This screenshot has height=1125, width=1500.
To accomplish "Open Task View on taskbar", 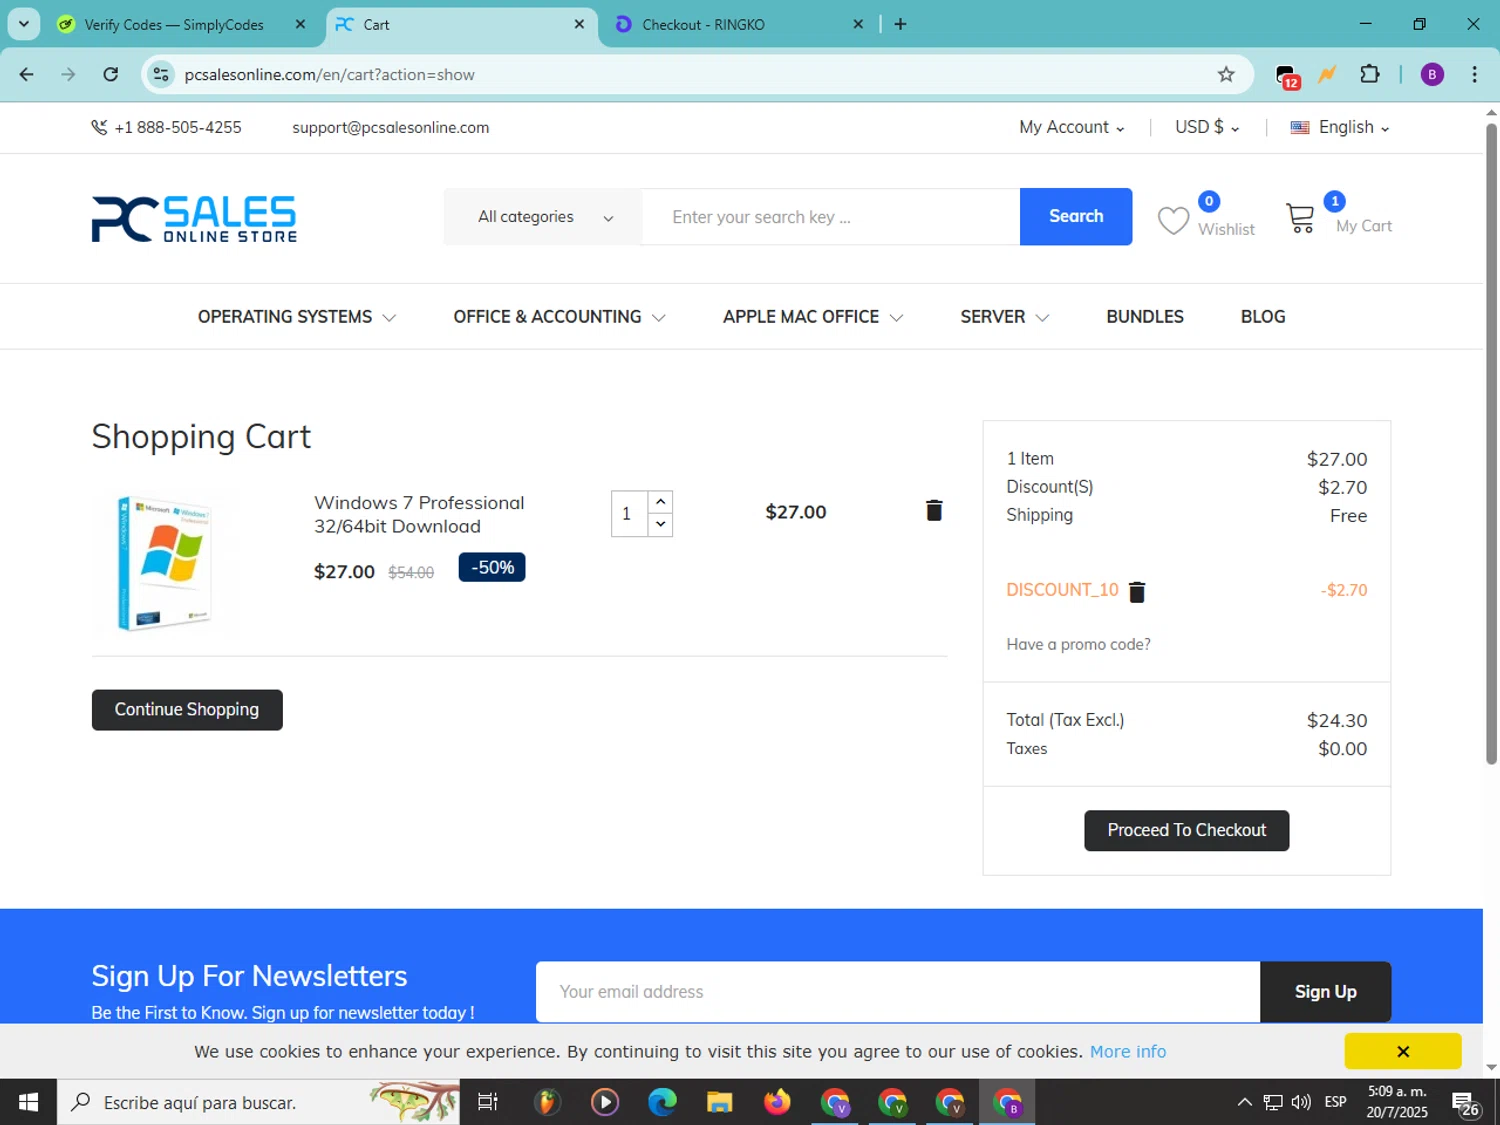I will [488, 1102].
